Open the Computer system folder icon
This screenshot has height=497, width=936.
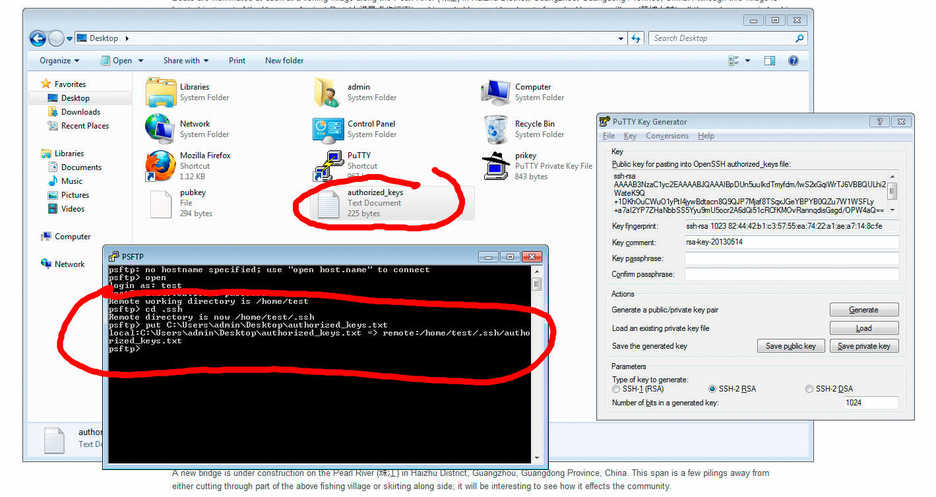point(495,92)
